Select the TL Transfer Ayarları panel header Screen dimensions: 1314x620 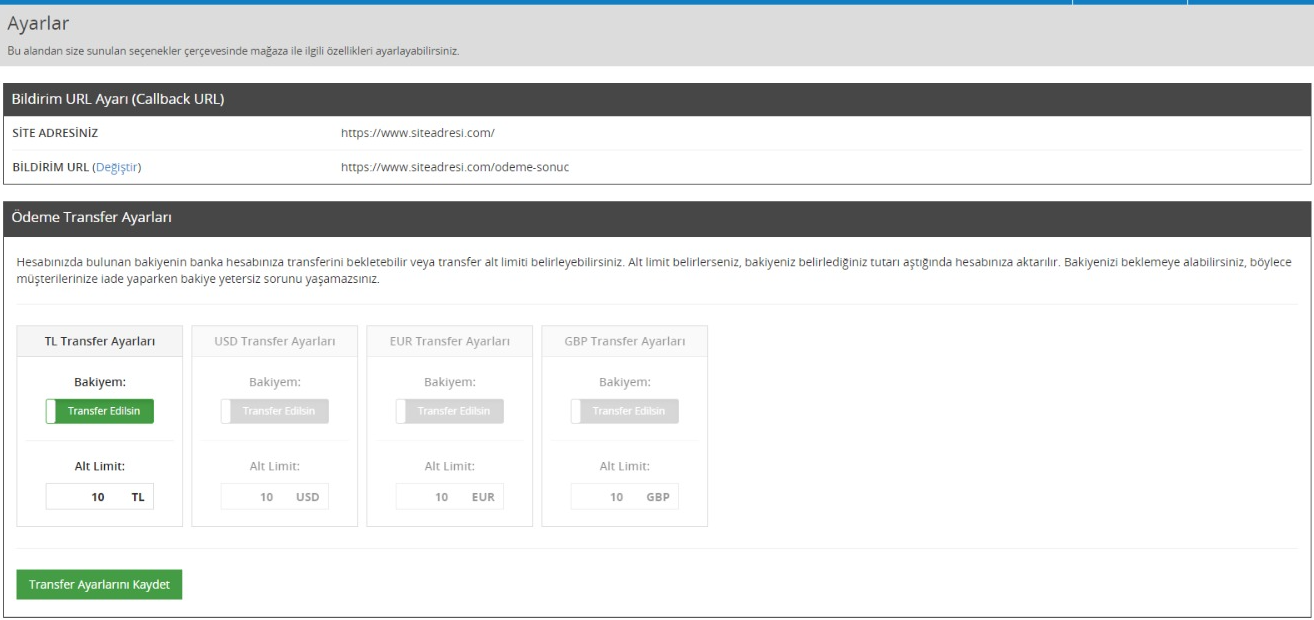pyautogui.click(x=100, y=341)
